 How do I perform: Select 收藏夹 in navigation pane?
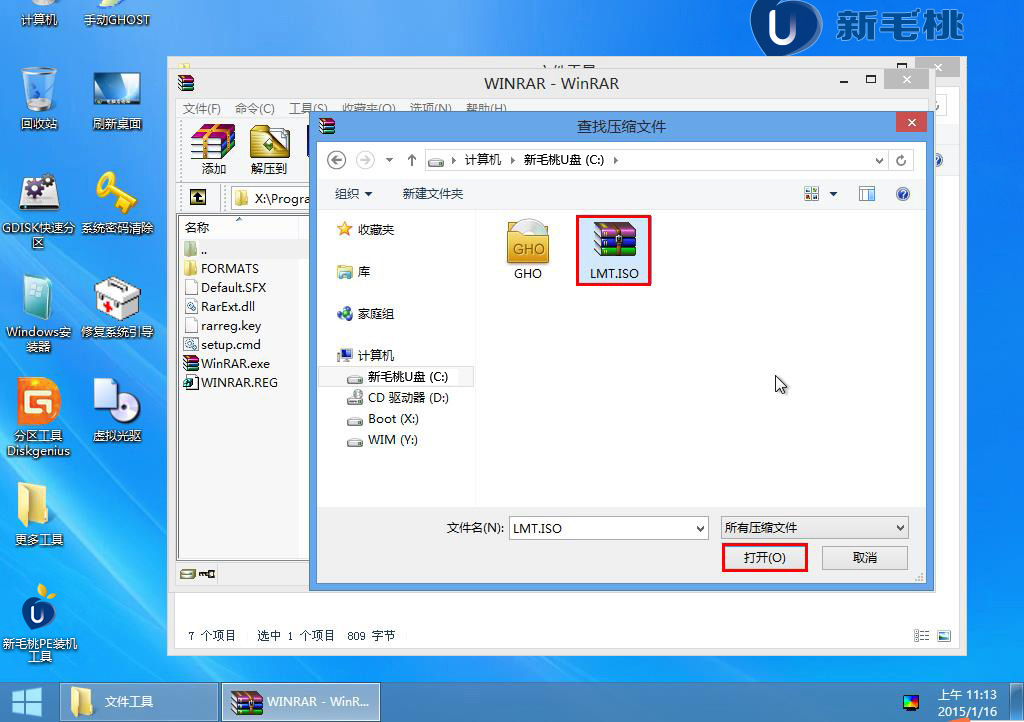click(x=366, y=230)
